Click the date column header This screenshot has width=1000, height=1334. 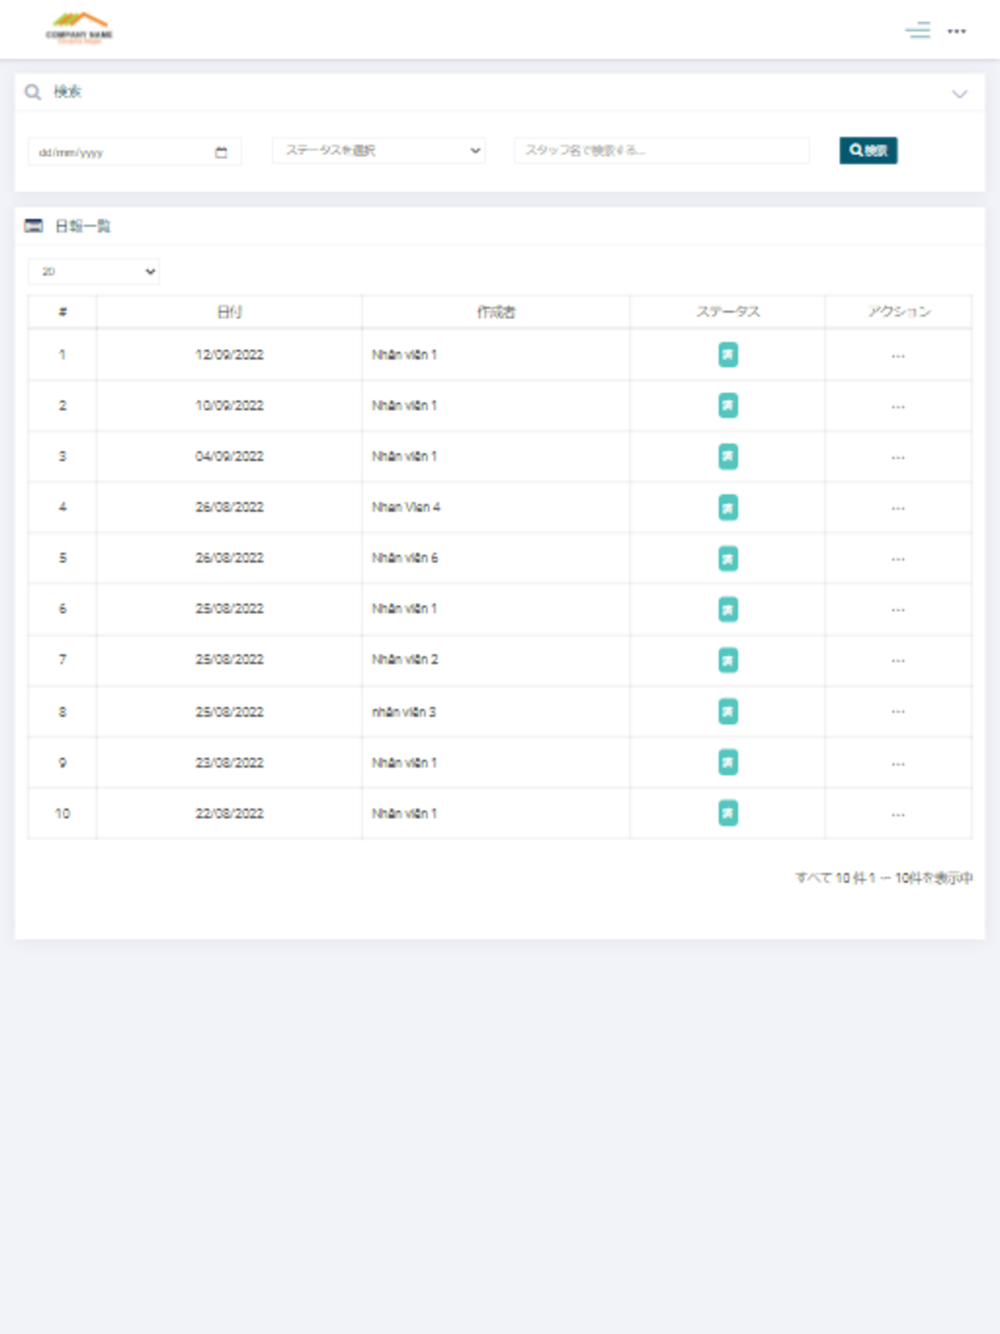(229, 312)
